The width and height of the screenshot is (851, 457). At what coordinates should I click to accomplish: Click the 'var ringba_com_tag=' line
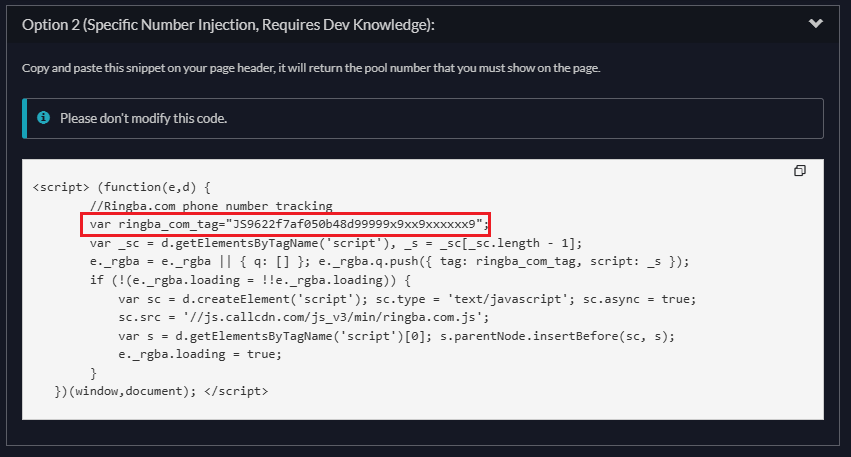(289, 224)
